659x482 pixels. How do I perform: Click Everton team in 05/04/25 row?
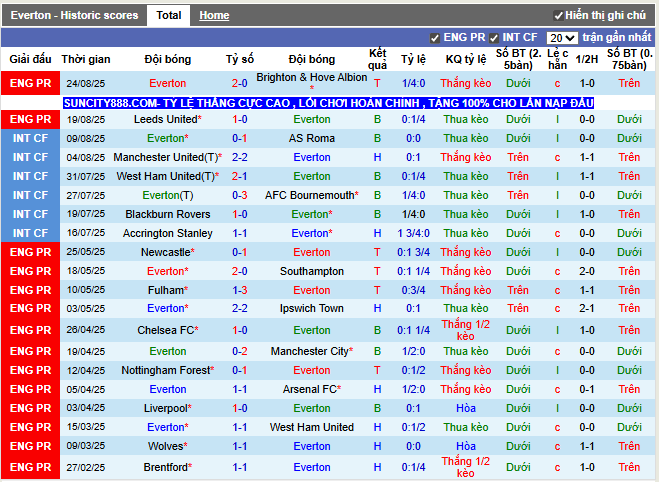pos(168,390)
